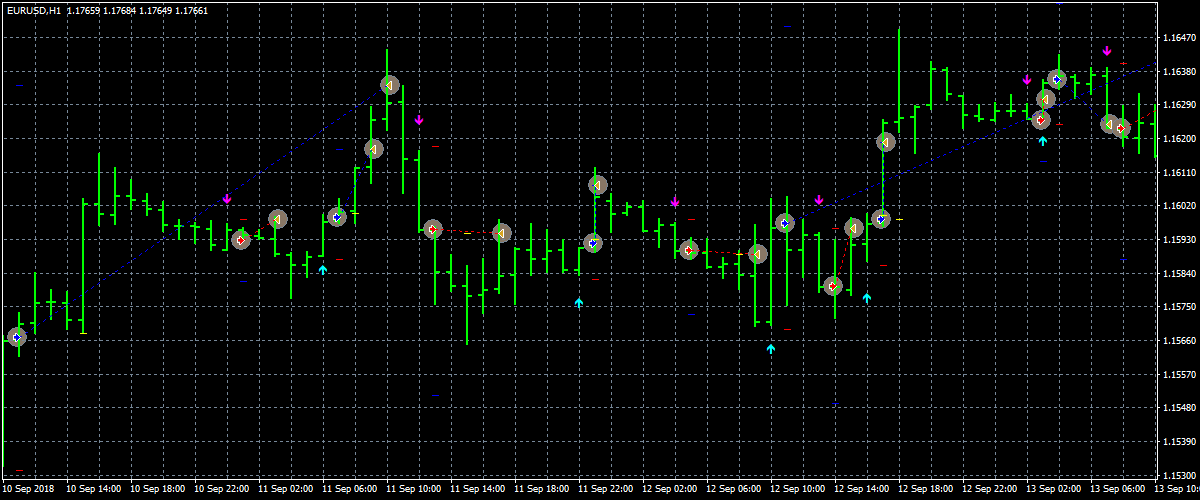The image size is (1200, 500).
Task: Select the 12 Sep 22:00 time label
Action: (x=989, y=490)
